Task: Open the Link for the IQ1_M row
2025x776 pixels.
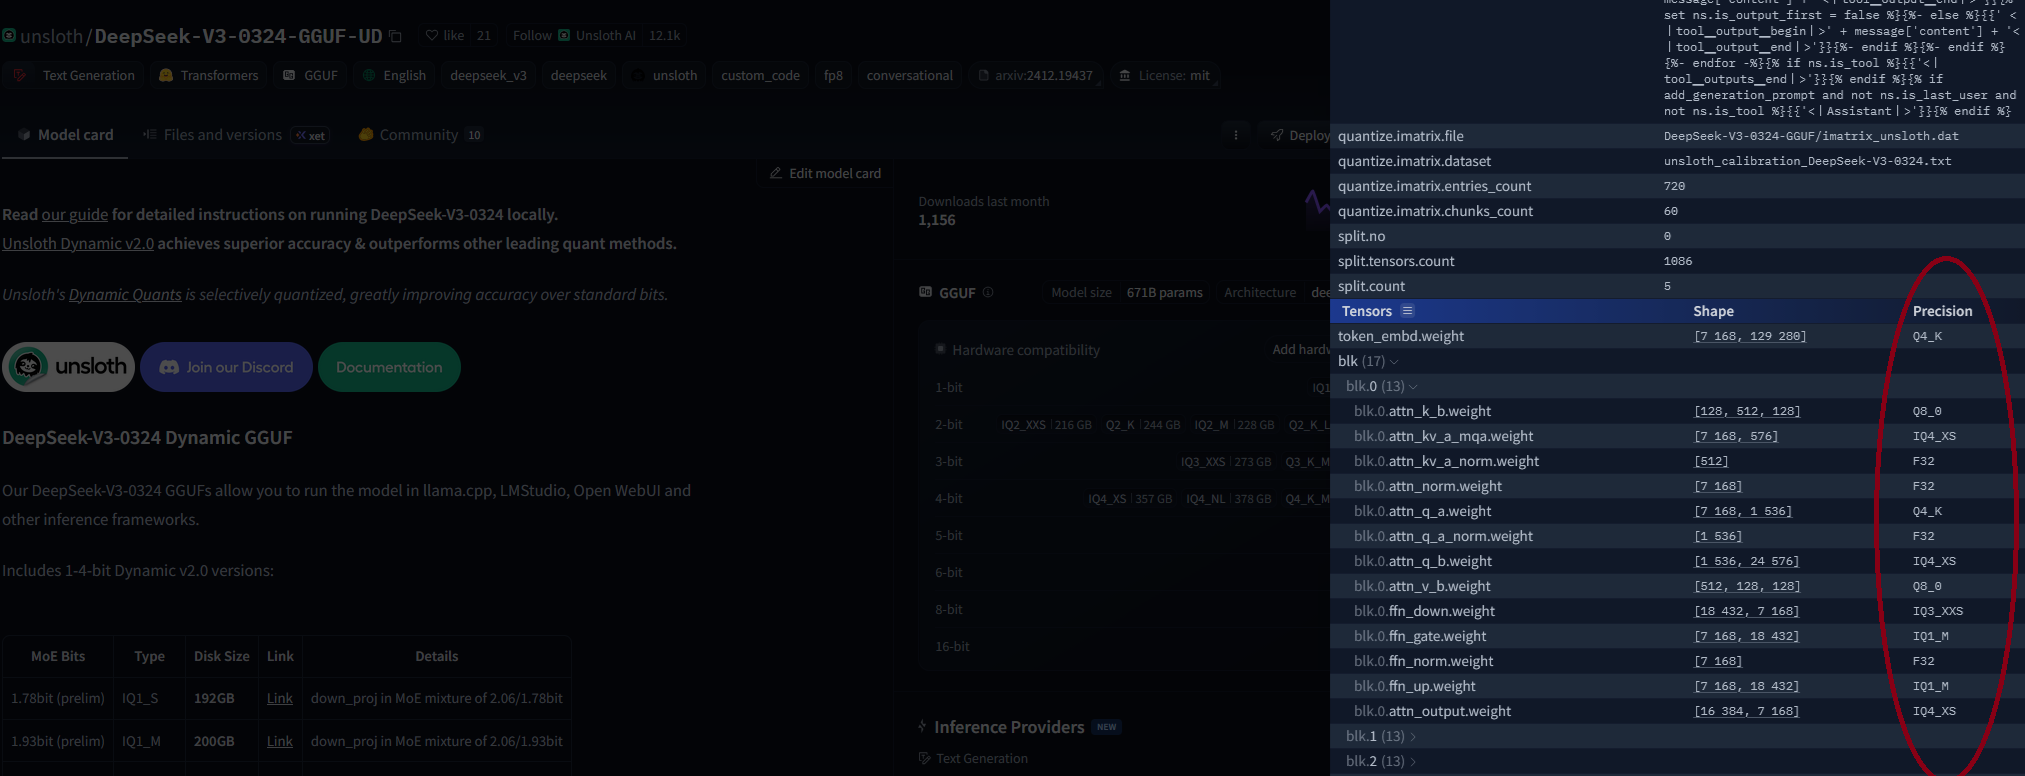Action: click(x=280, y=741)
